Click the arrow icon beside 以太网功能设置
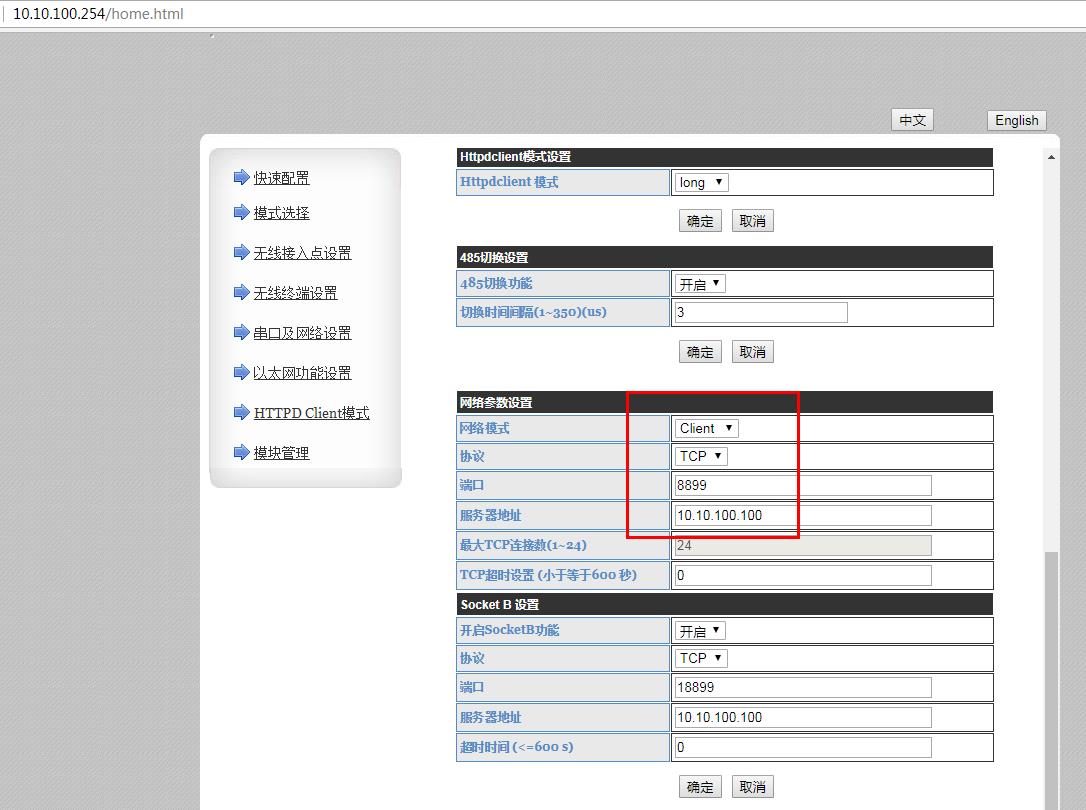This screenshot has width=1086, height=810. pos(241,373)
